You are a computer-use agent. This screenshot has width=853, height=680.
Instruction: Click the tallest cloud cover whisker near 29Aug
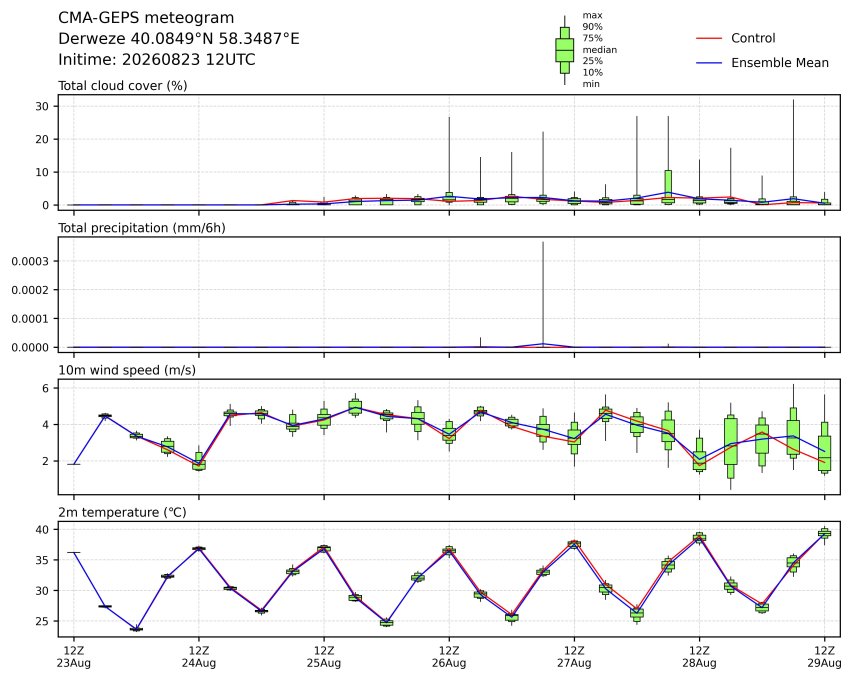click(x=793, y=152)
